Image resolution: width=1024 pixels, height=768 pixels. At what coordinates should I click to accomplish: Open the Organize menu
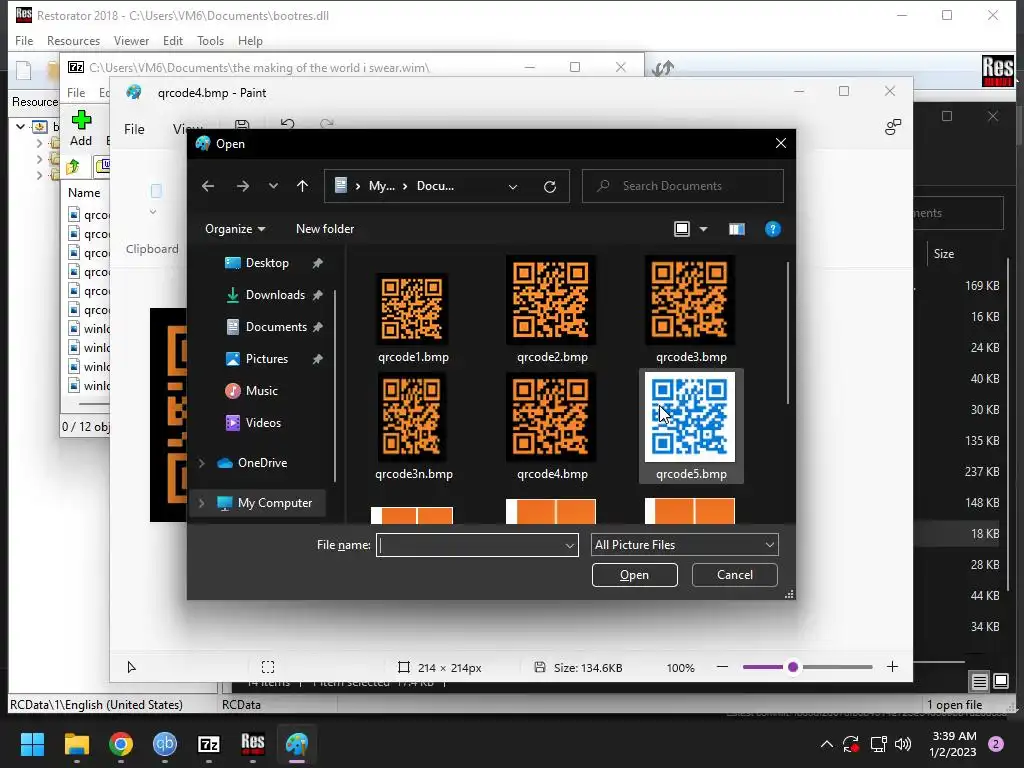click(235, 229)
